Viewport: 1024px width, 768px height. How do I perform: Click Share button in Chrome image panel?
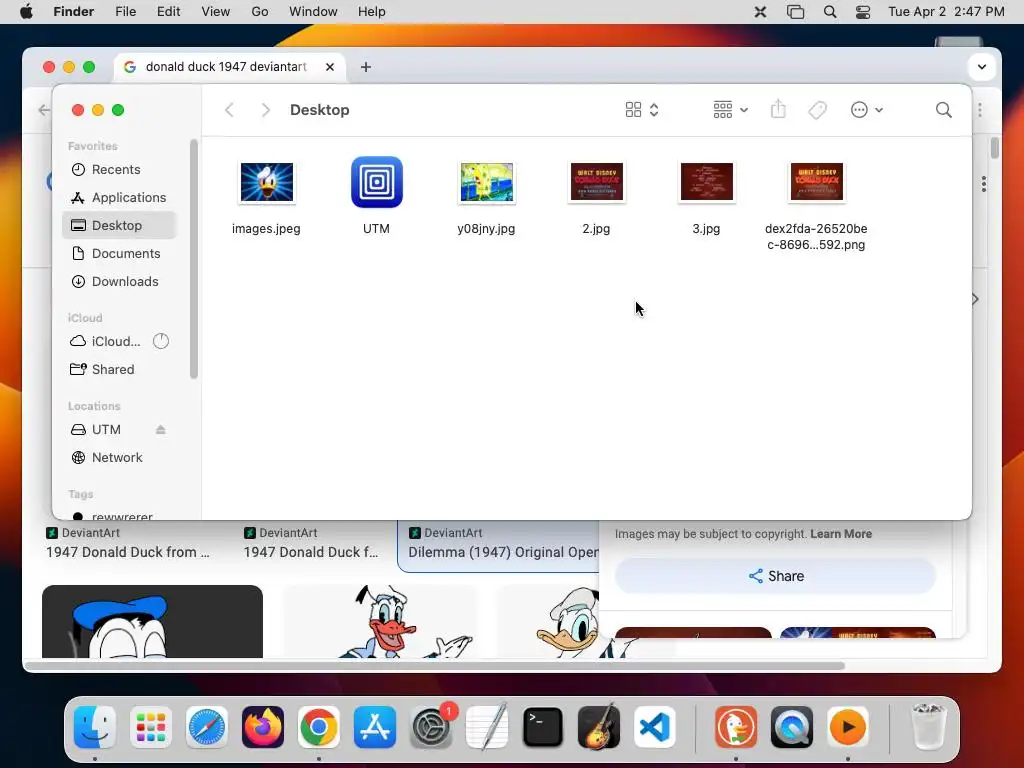(775, 576)
